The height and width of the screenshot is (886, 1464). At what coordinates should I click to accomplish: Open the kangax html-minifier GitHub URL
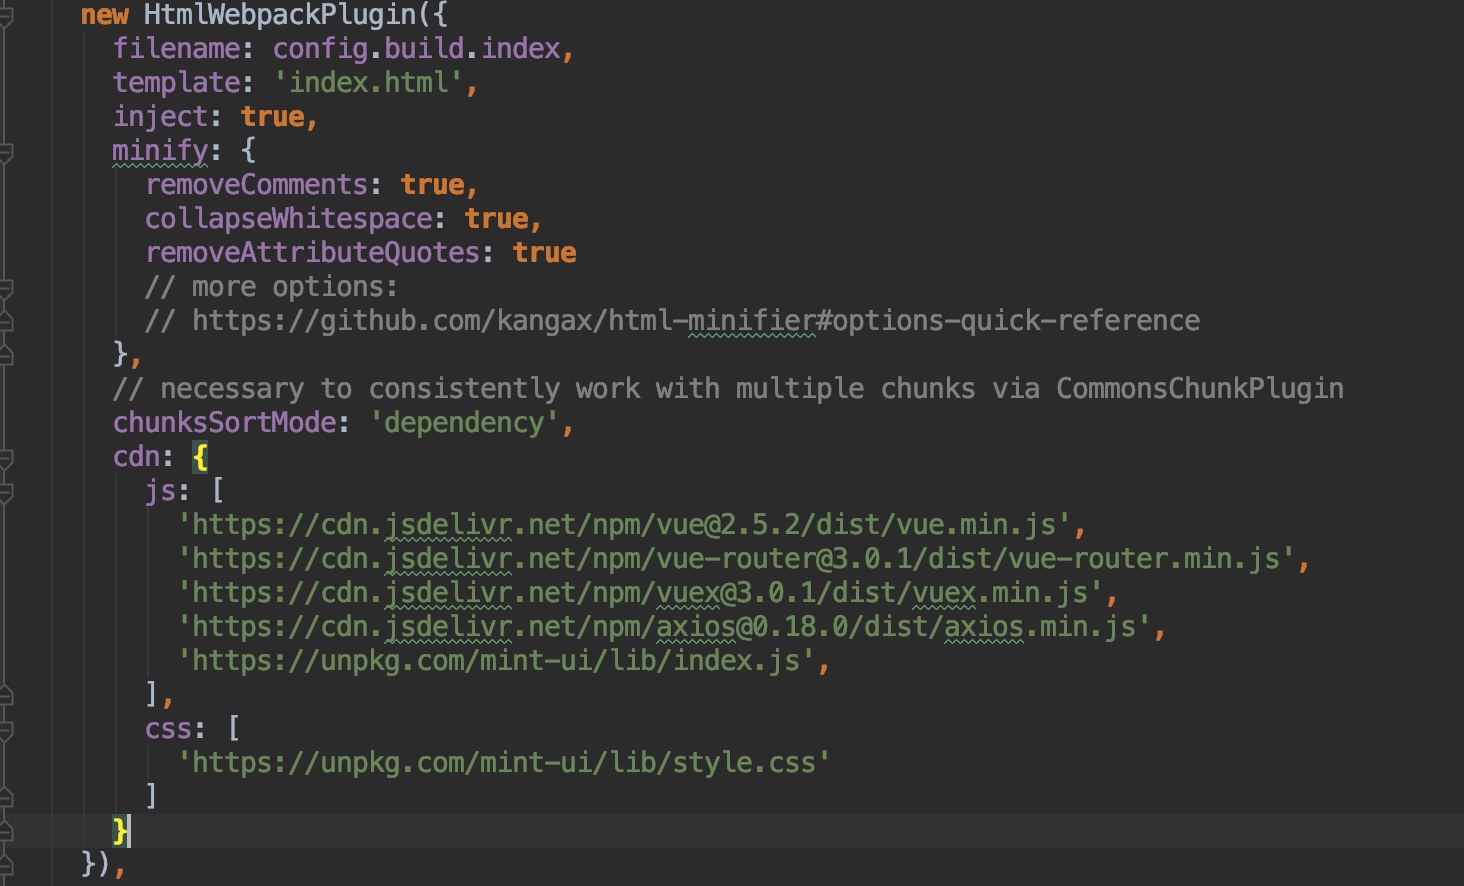696,321
